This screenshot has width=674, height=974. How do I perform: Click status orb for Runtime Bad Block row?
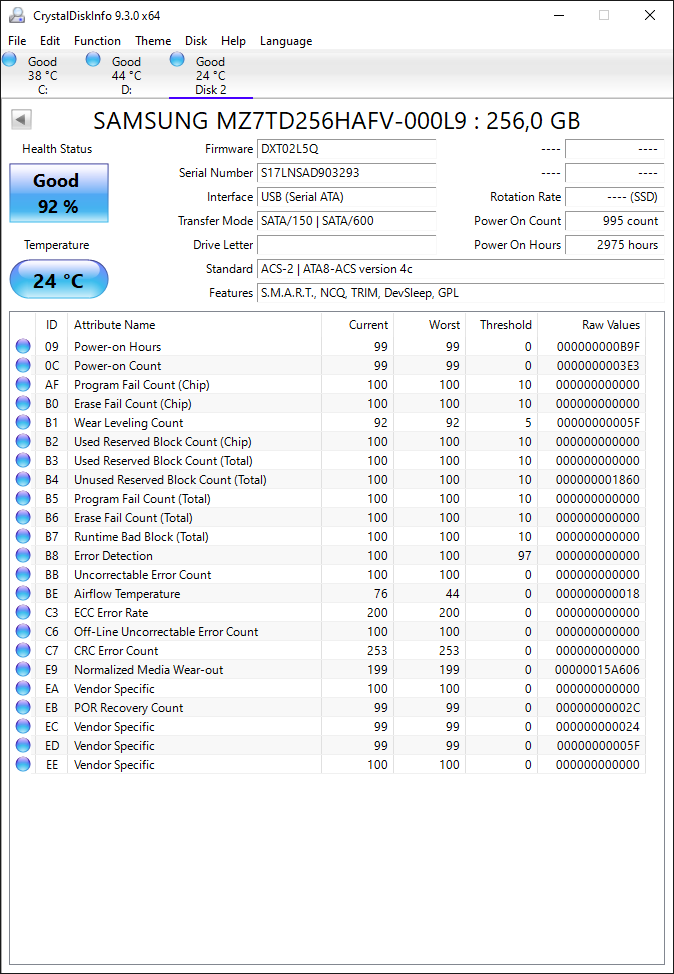coord(23,537)
